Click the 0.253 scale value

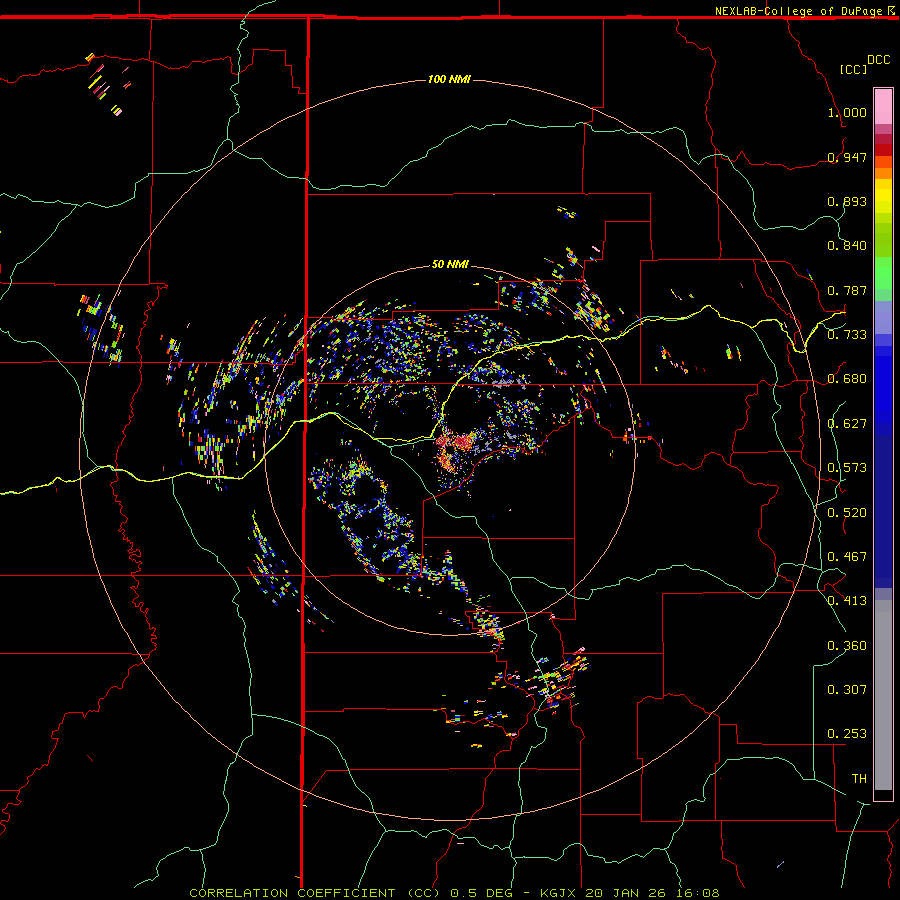point(847,734)
